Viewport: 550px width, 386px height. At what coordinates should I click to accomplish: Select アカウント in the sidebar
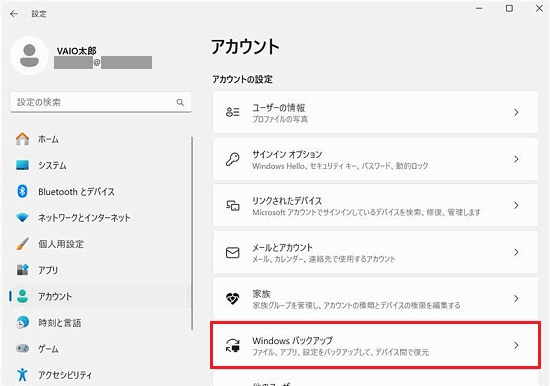[x=55, y=296]
